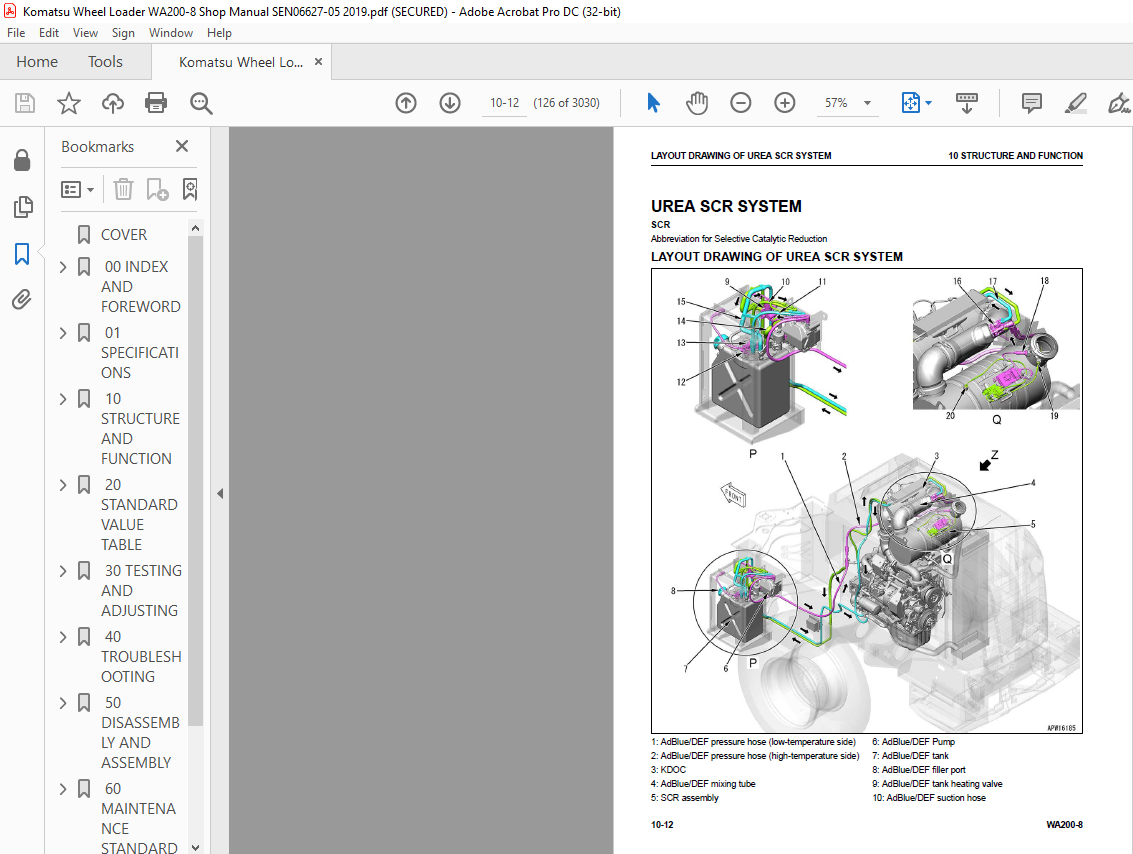The width and height of the screenshot is (1133, 854).
Task: Select the arrow selection tool
Action: 653,103
